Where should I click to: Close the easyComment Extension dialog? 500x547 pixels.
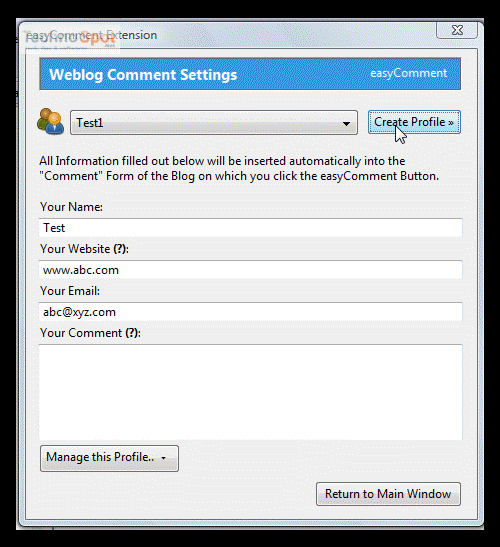[x=457, y=30]
